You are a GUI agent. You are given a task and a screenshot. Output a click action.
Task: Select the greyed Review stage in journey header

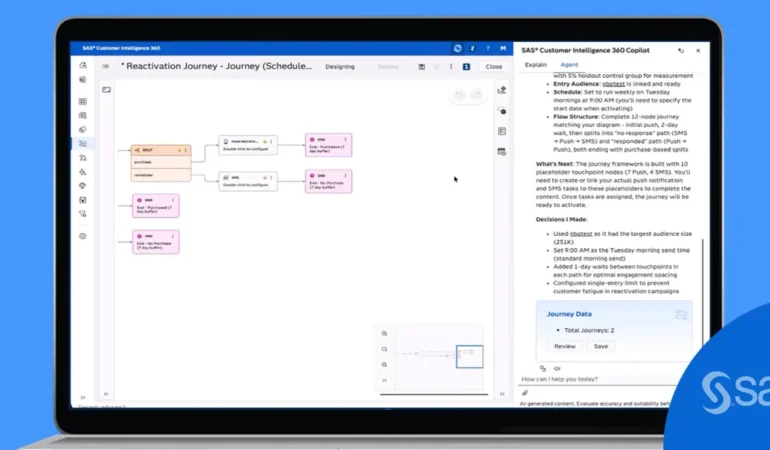pos(388,66)
